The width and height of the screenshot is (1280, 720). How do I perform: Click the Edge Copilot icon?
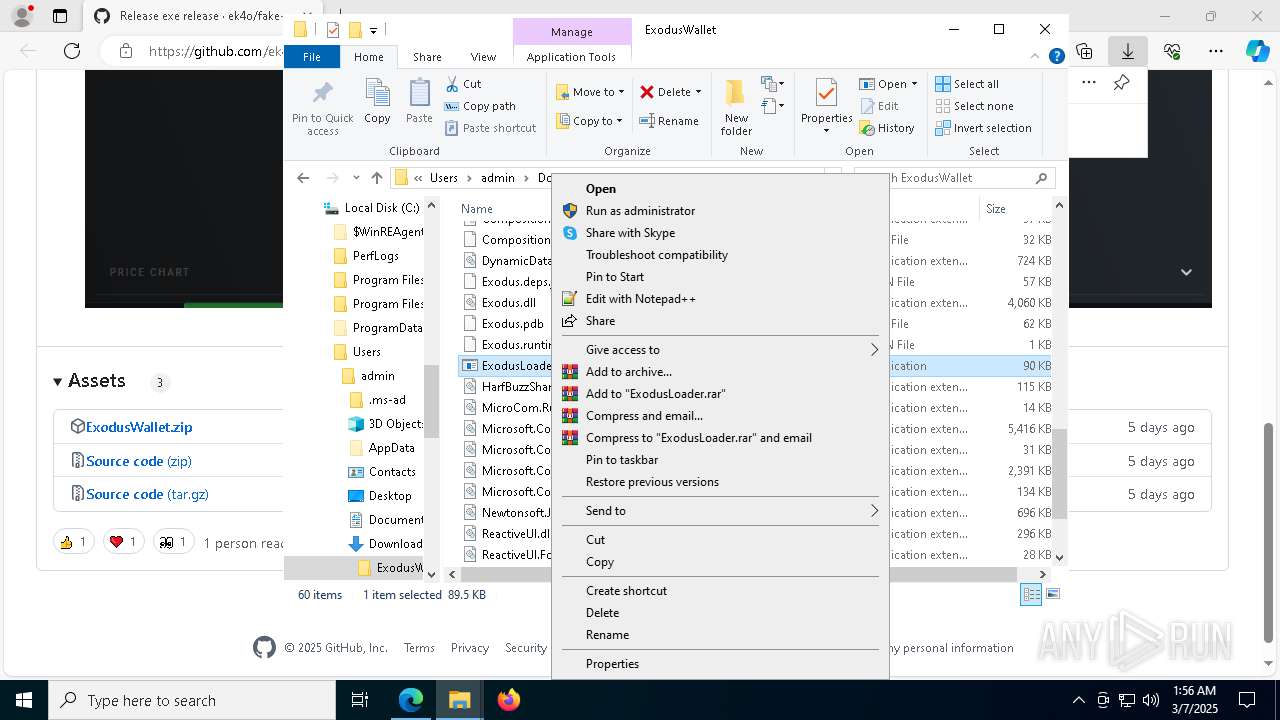coord(1258,51)
